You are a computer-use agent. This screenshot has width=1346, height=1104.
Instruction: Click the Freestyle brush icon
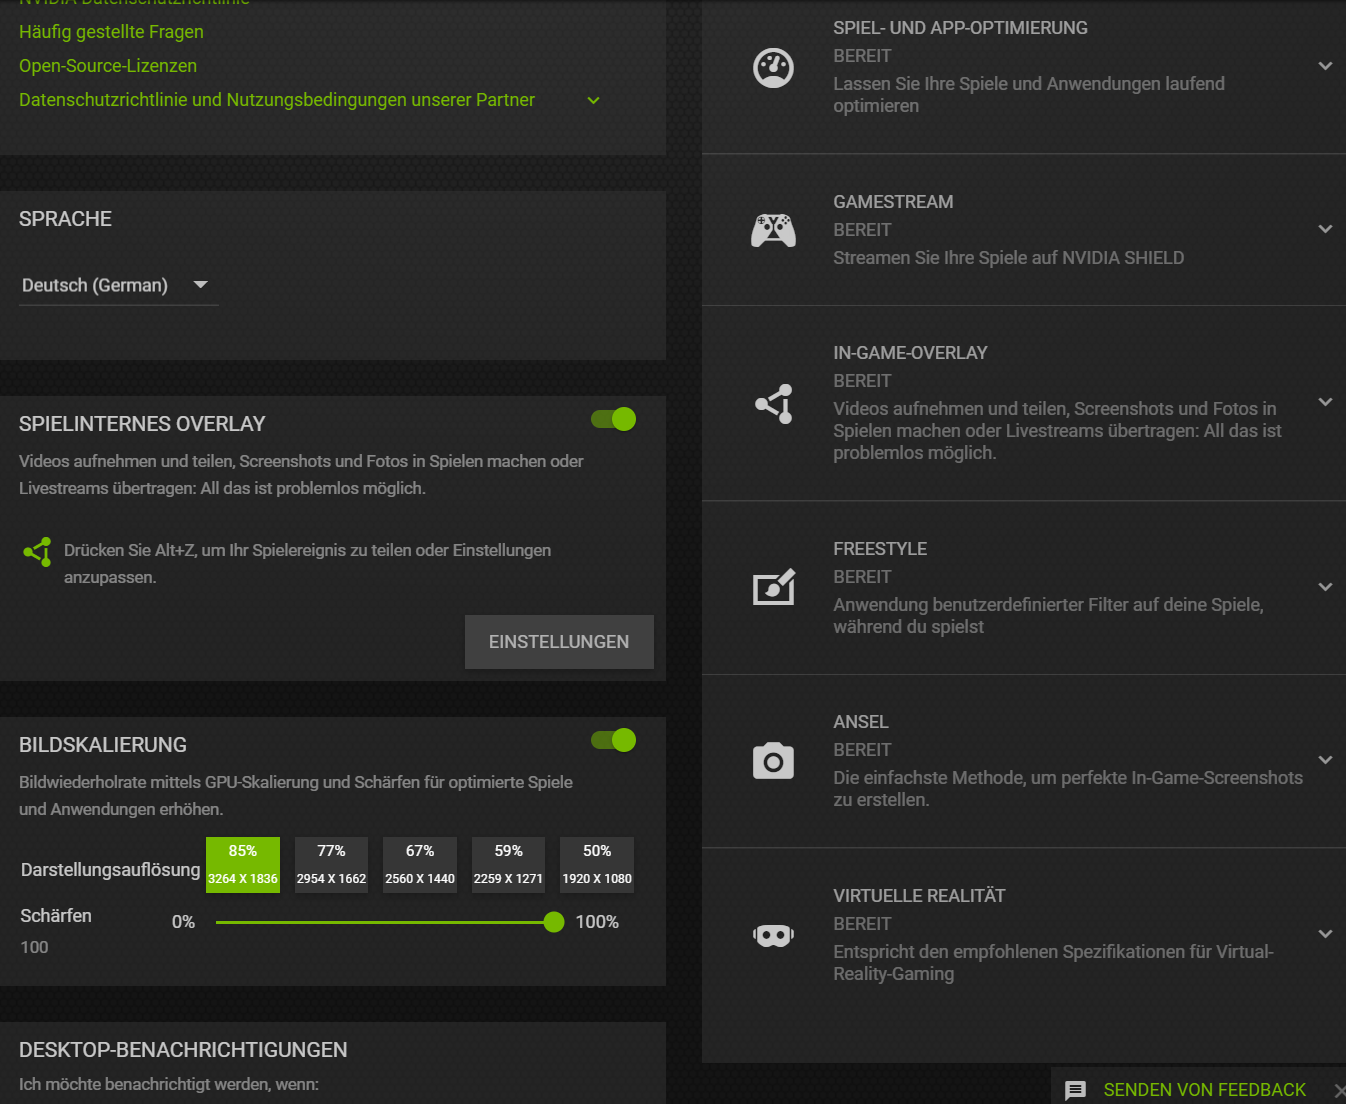click(774, 587)
